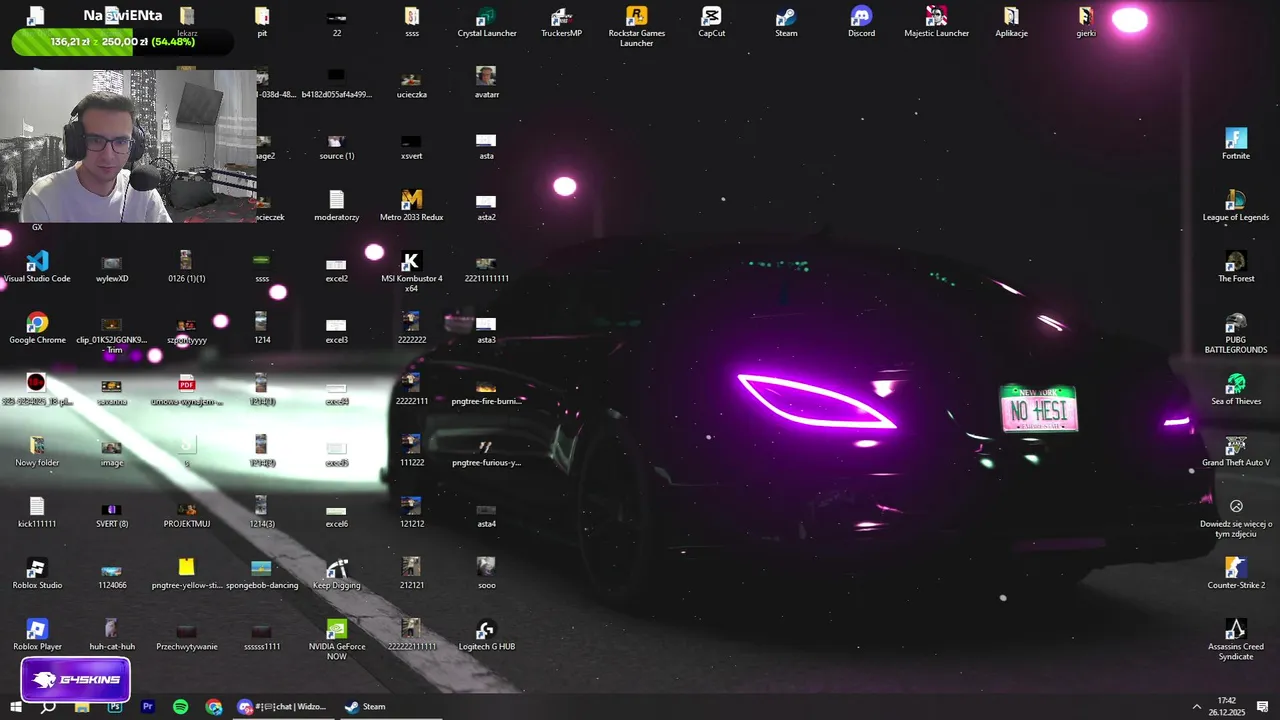Screen dimensions: 1280x720
Task: Open the notification center icon
Action: tap(1263, 707)
